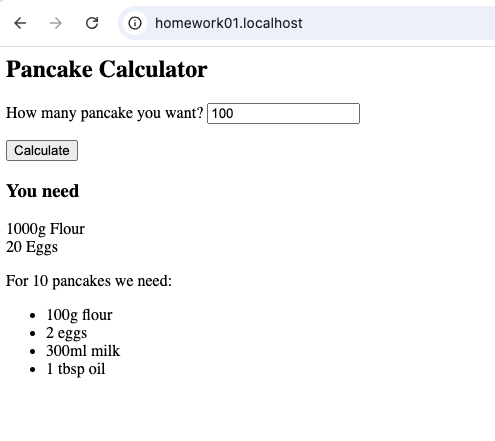The height and width of the screenshot is (441, 495).
Task: Click the "For 10 pancakes we need:" text
Action: [89, 281]
